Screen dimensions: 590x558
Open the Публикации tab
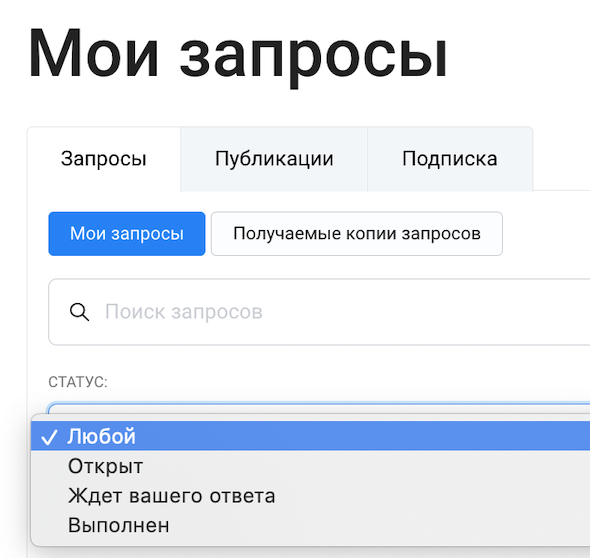click(x=274, y=159)
